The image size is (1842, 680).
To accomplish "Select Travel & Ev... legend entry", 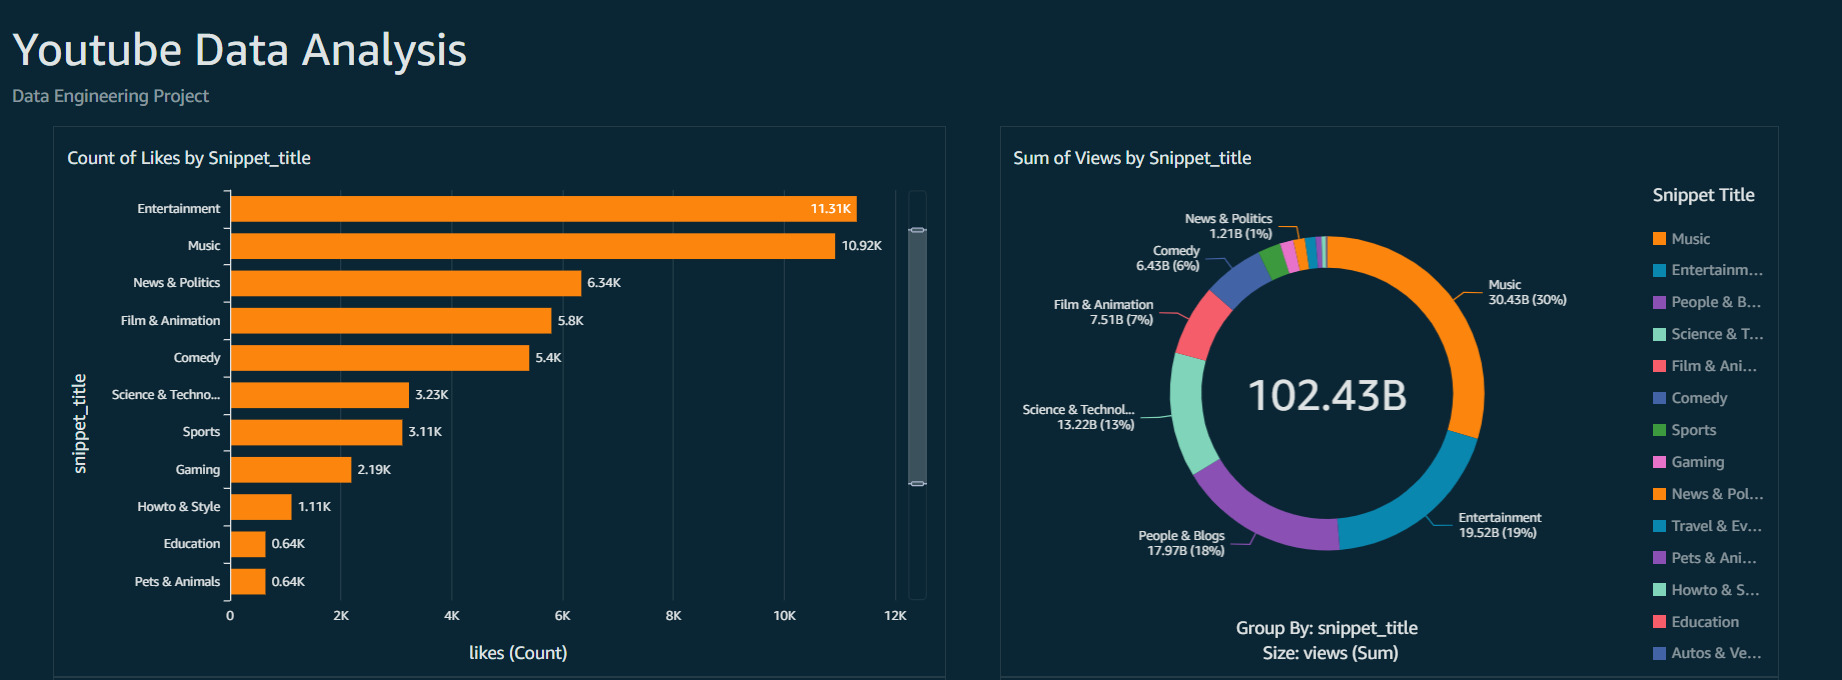I will pos(1717,527).
